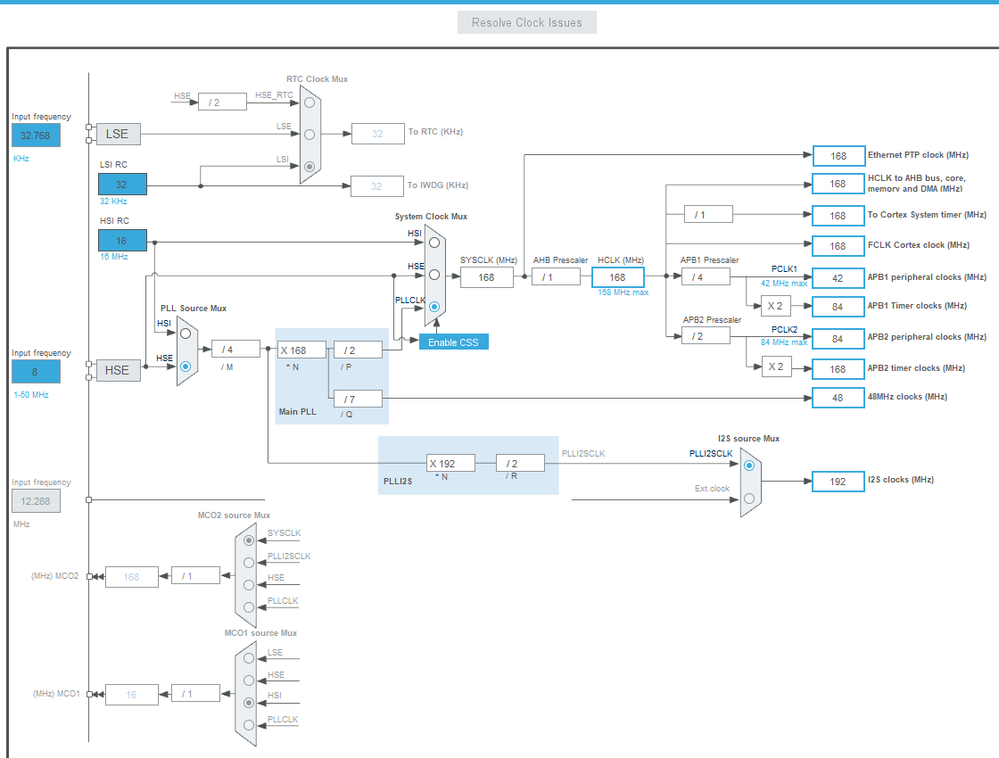This screenshot has height=758, width=999.
Task: Click the Main PLL multiplier N field
Action: click(x=302, y=350)
